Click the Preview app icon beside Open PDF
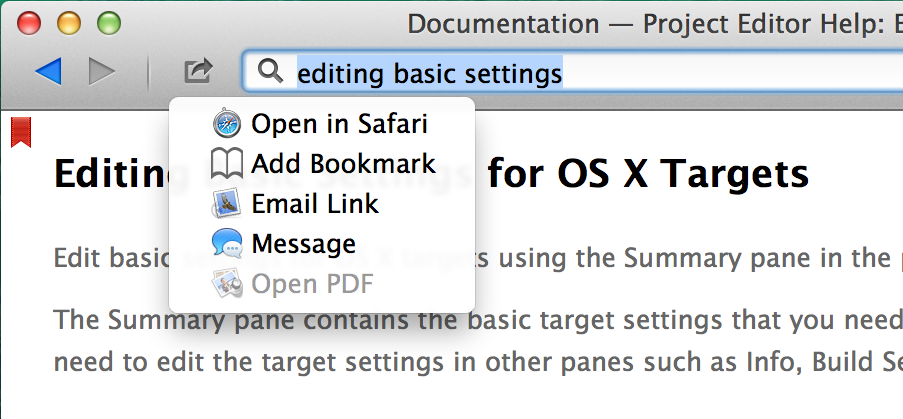The width and height of the screenshot is (903, 419). (227, 283)
